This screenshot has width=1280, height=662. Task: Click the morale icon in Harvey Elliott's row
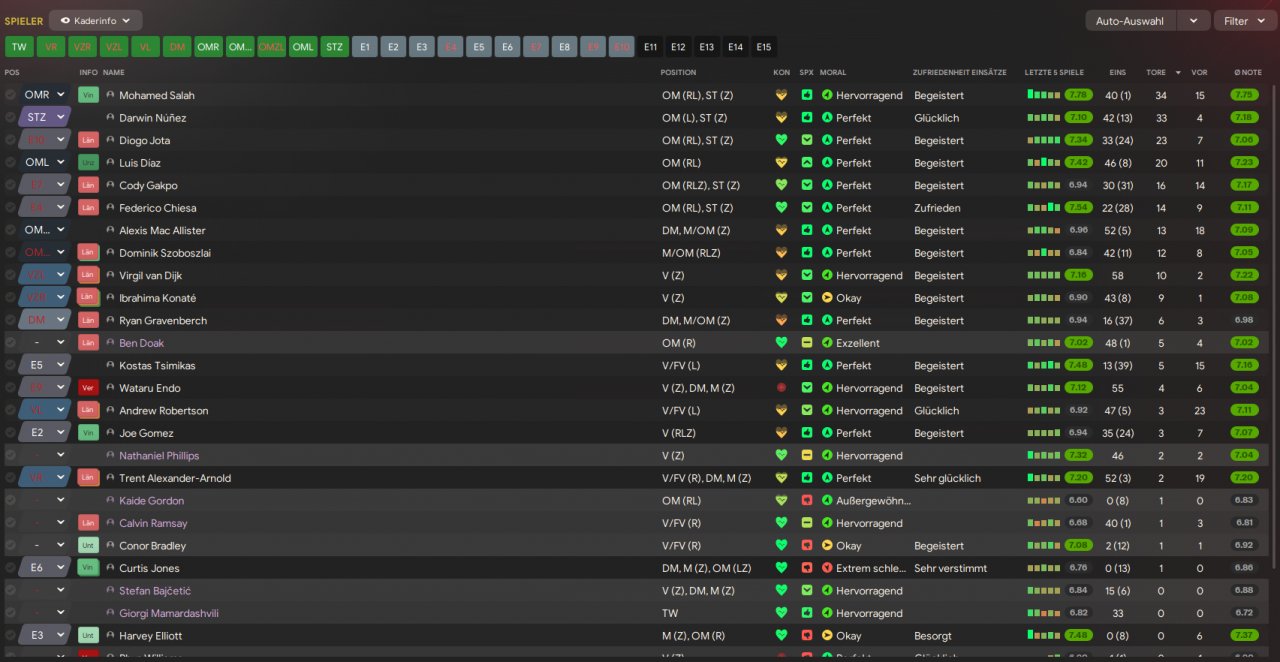click(x=827, y=636)
